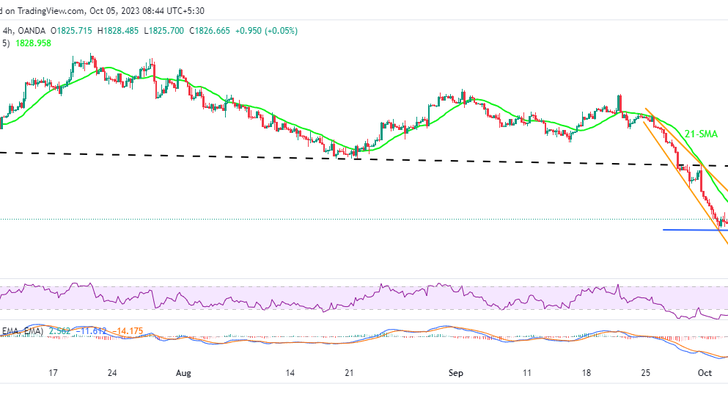728x409 pixels.
Task: Click the MACD value -14.175
Action: click(130, 331)
